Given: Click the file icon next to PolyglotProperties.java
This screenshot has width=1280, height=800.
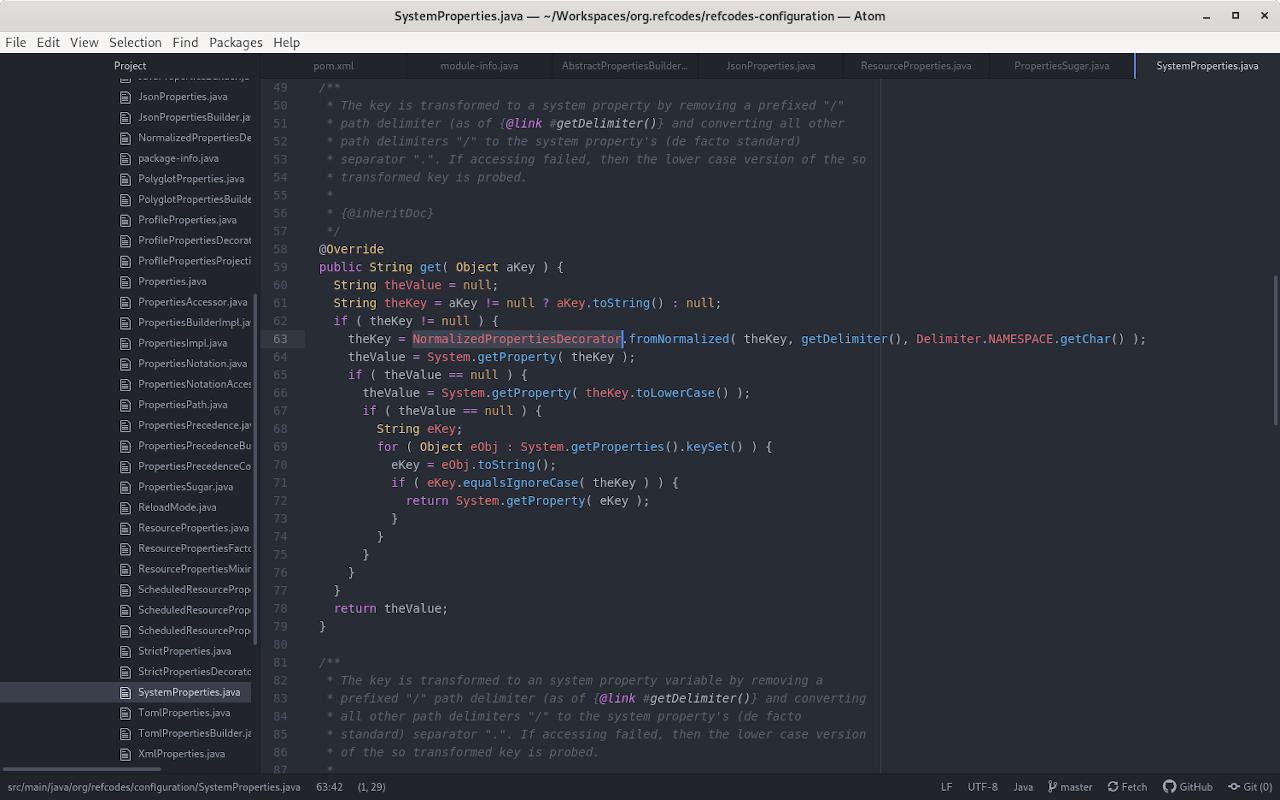Looking at the screenshot, I should click(x=125, y=179).
